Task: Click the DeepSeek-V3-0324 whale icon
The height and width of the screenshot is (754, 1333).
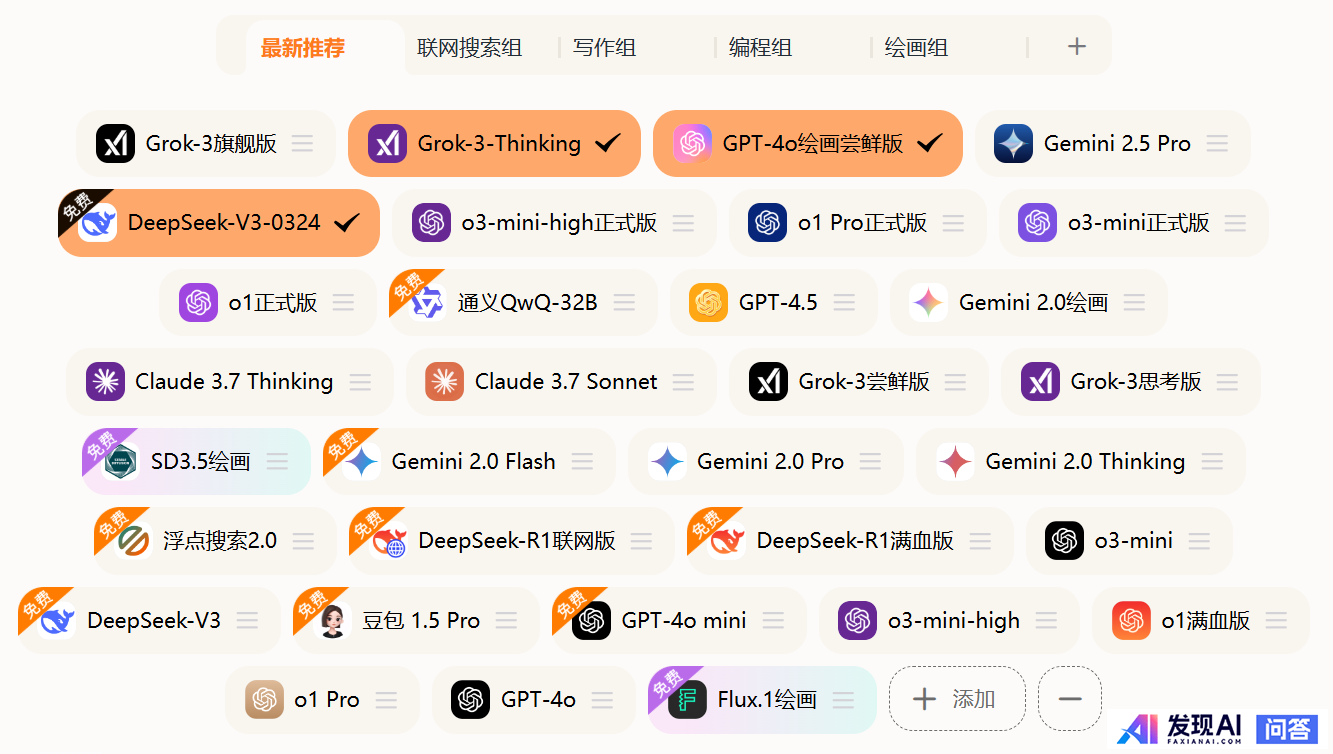Action: (98, 223)
